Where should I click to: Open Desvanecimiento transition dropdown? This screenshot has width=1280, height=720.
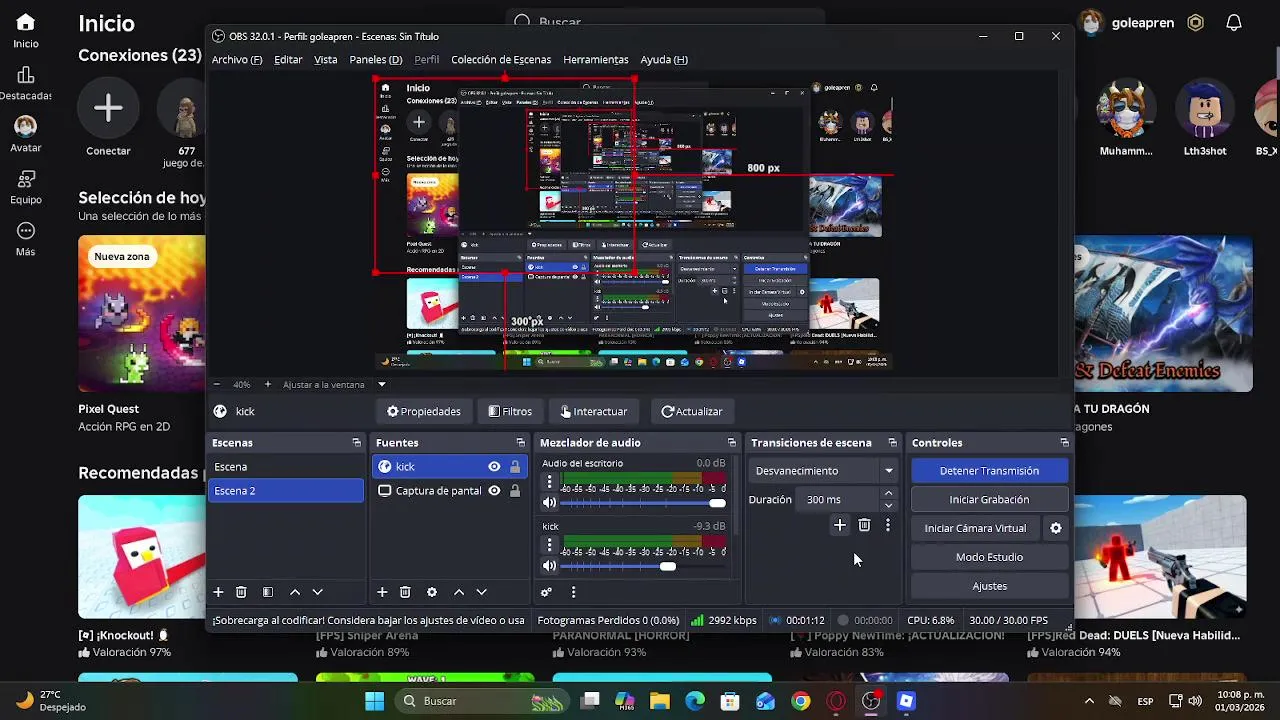point(824,470)
